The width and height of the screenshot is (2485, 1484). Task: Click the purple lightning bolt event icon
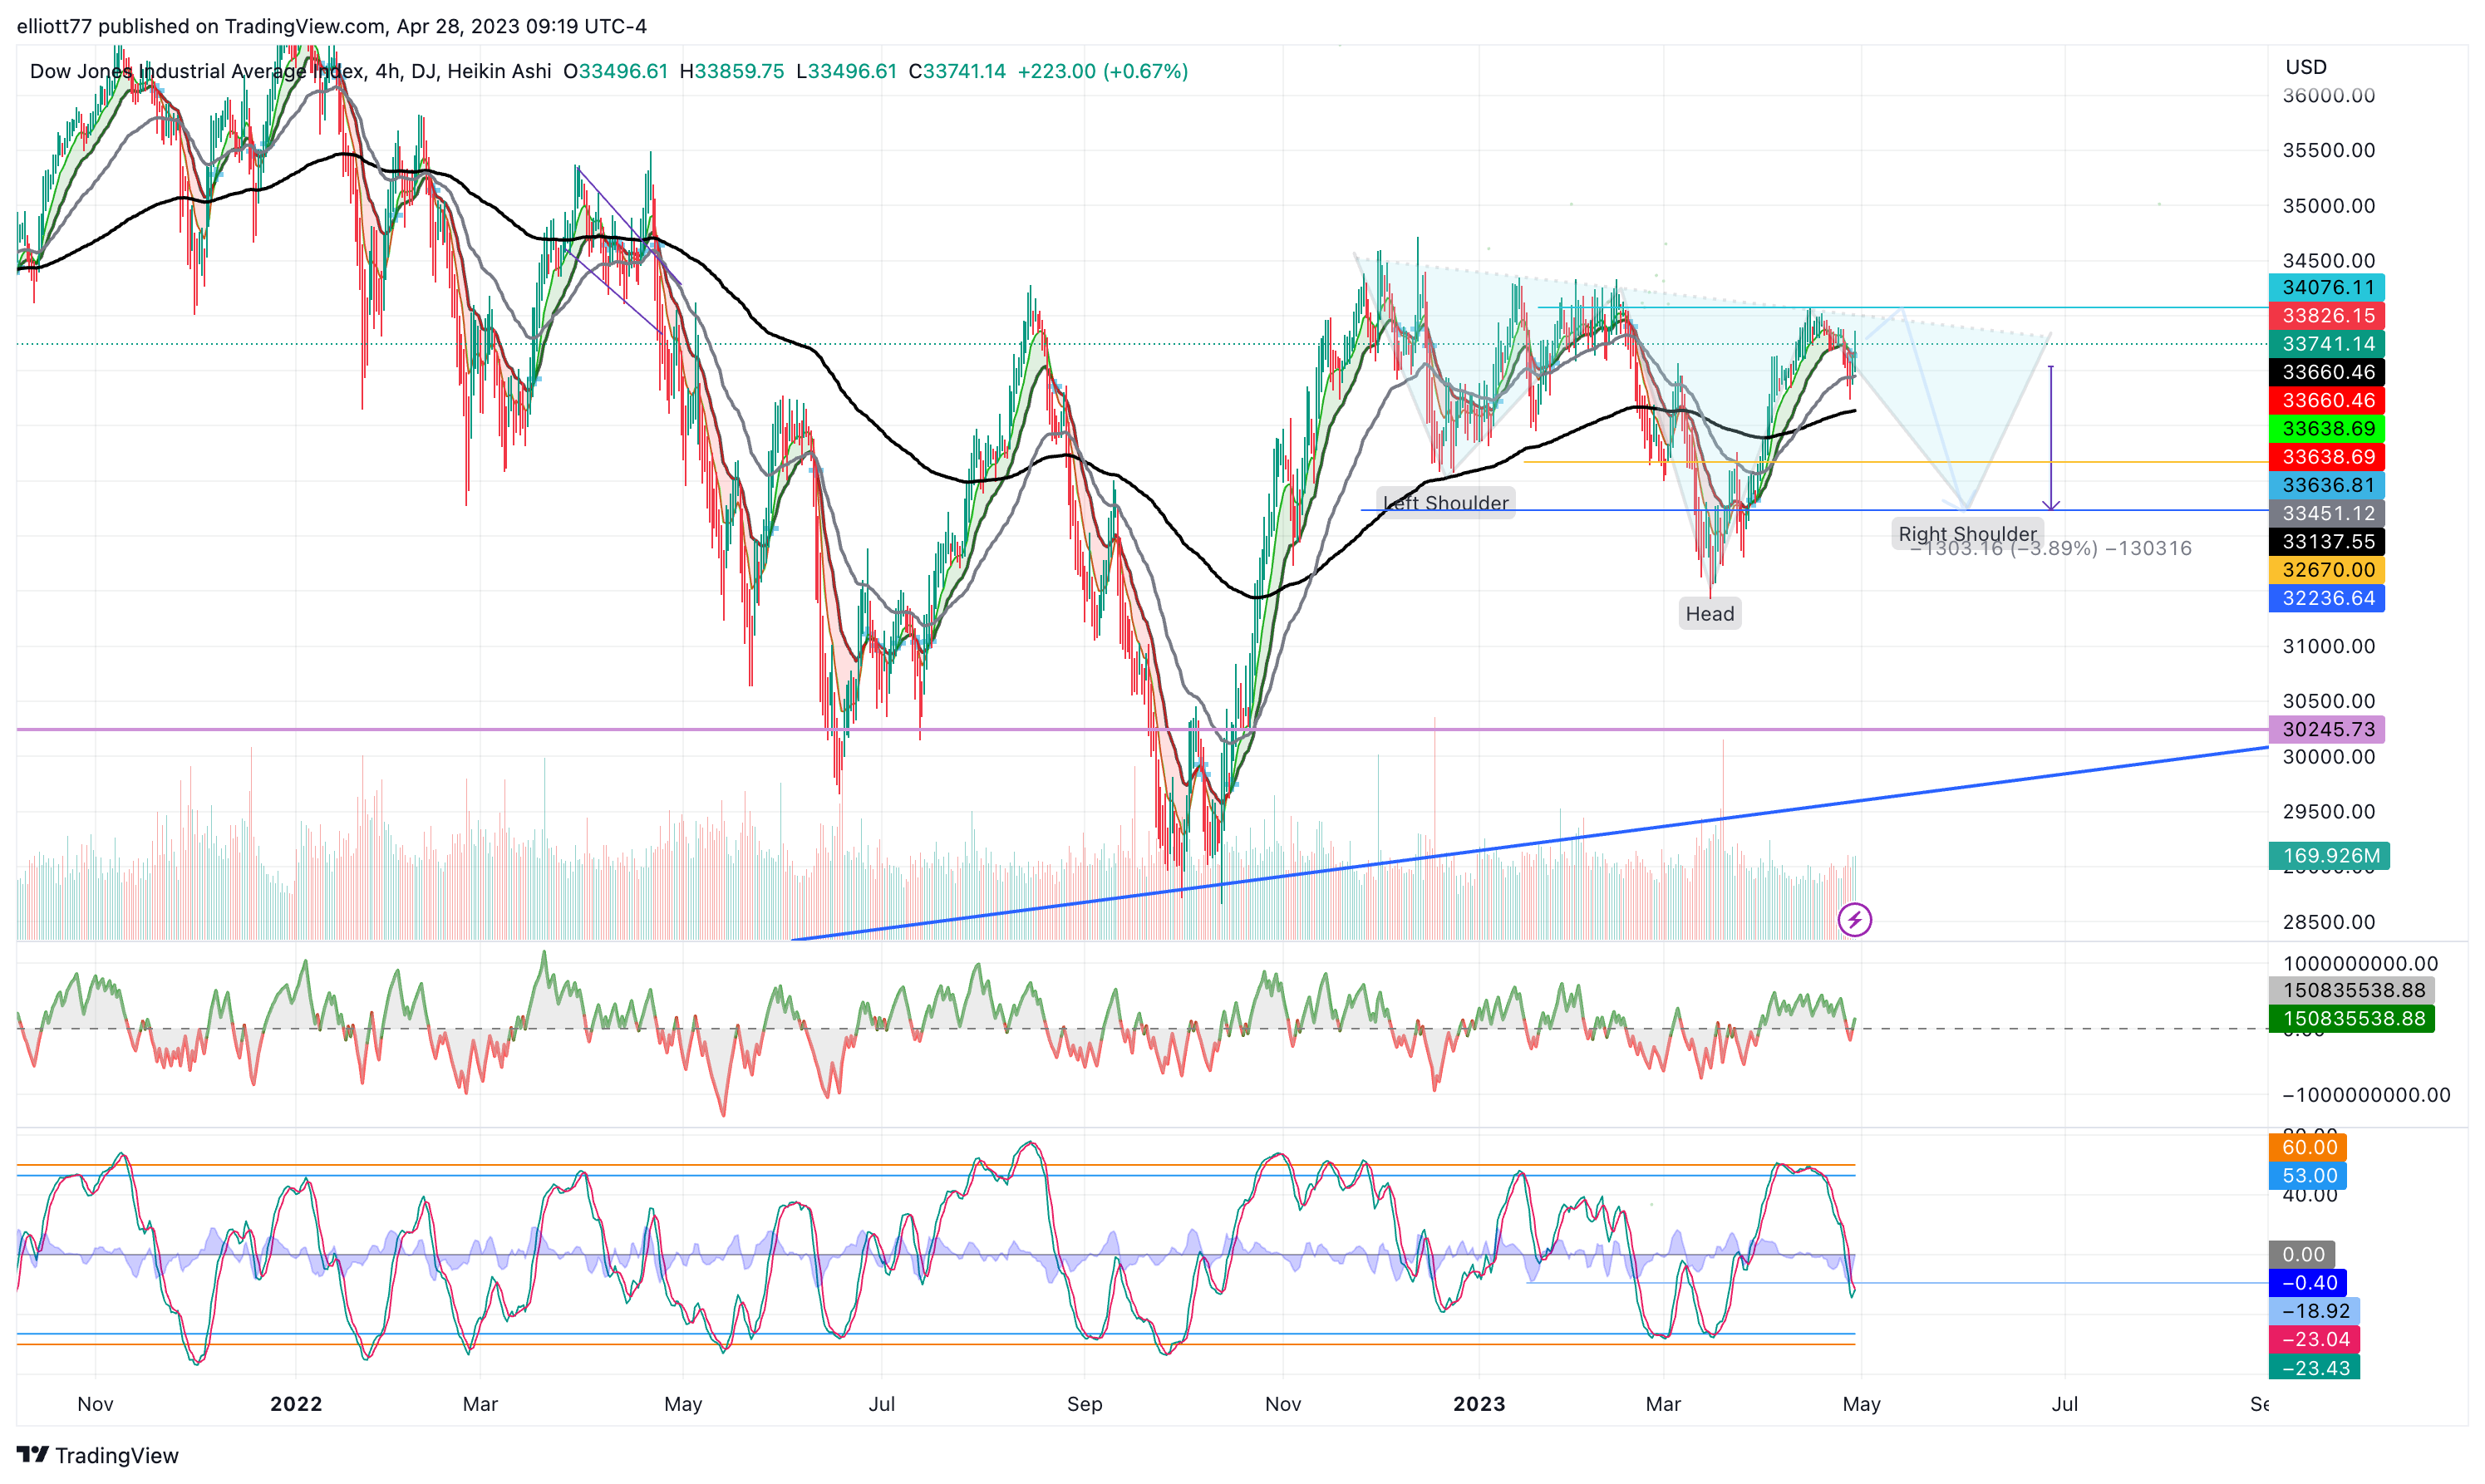click(x=1854, y=919)
